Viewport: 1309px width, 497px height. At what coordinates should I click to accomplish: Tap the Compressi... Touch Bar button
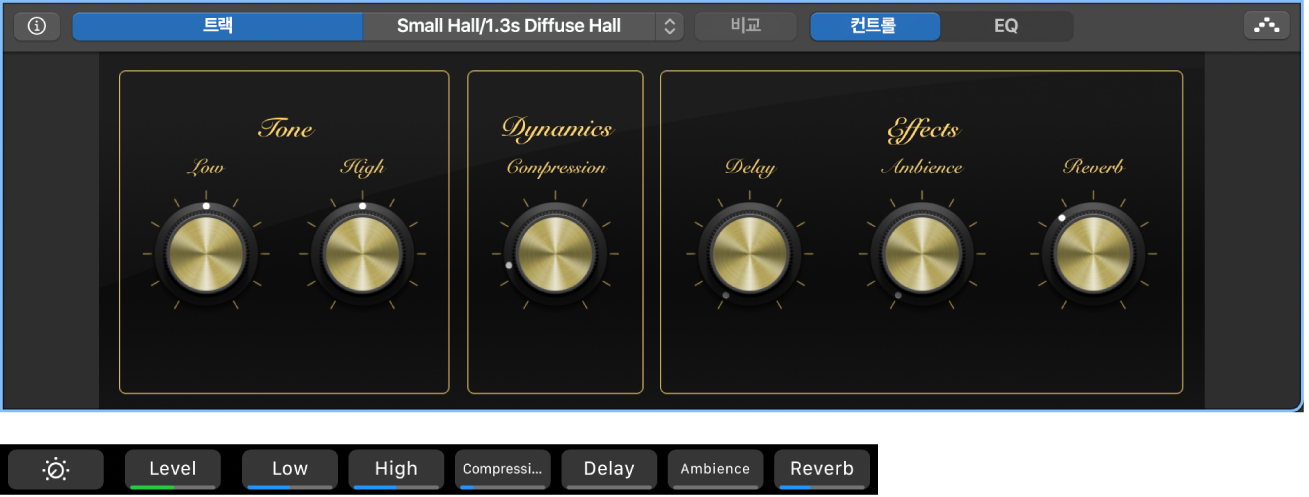pyautogui.click(x=503, y=469)
